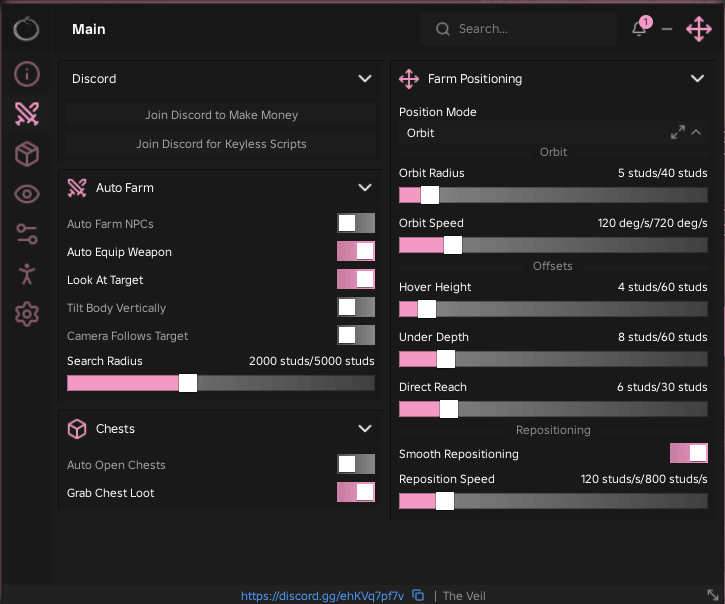Click the Orbit Speed slider handle
Screen dimensions: 725x604
[453, 245]
